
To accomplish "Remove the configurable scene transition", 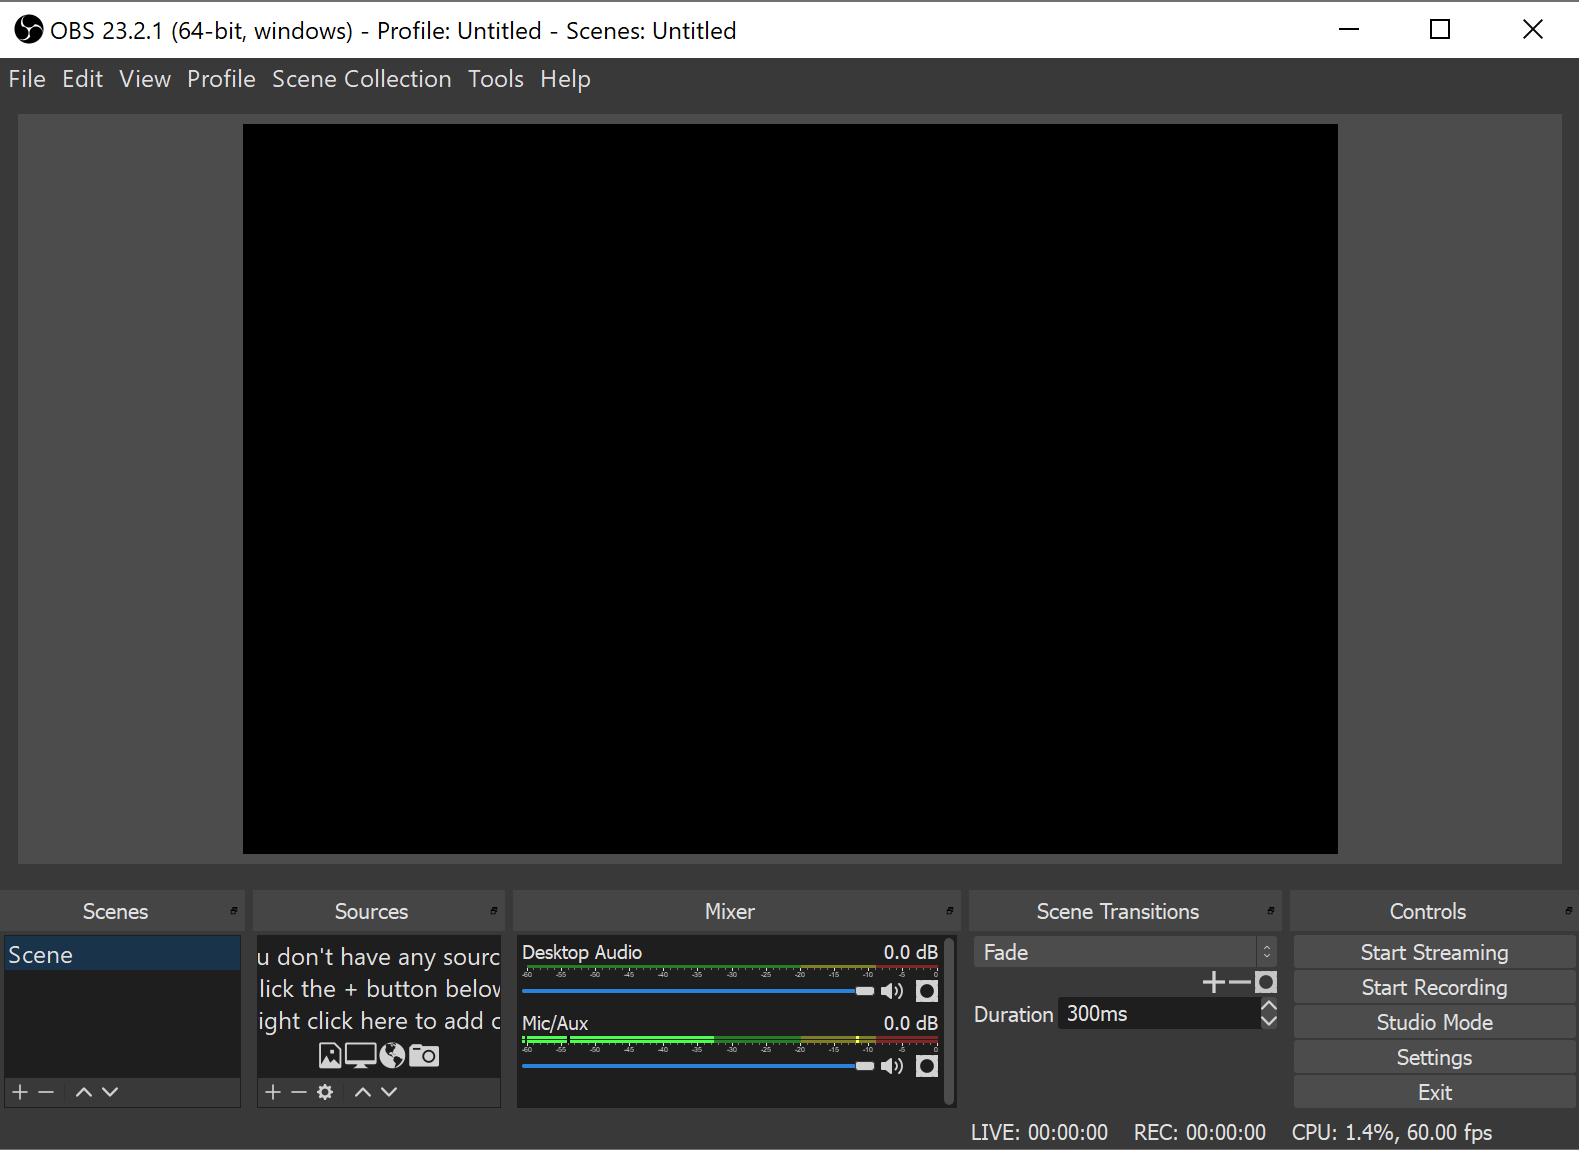I will (x=1240, y=983).
